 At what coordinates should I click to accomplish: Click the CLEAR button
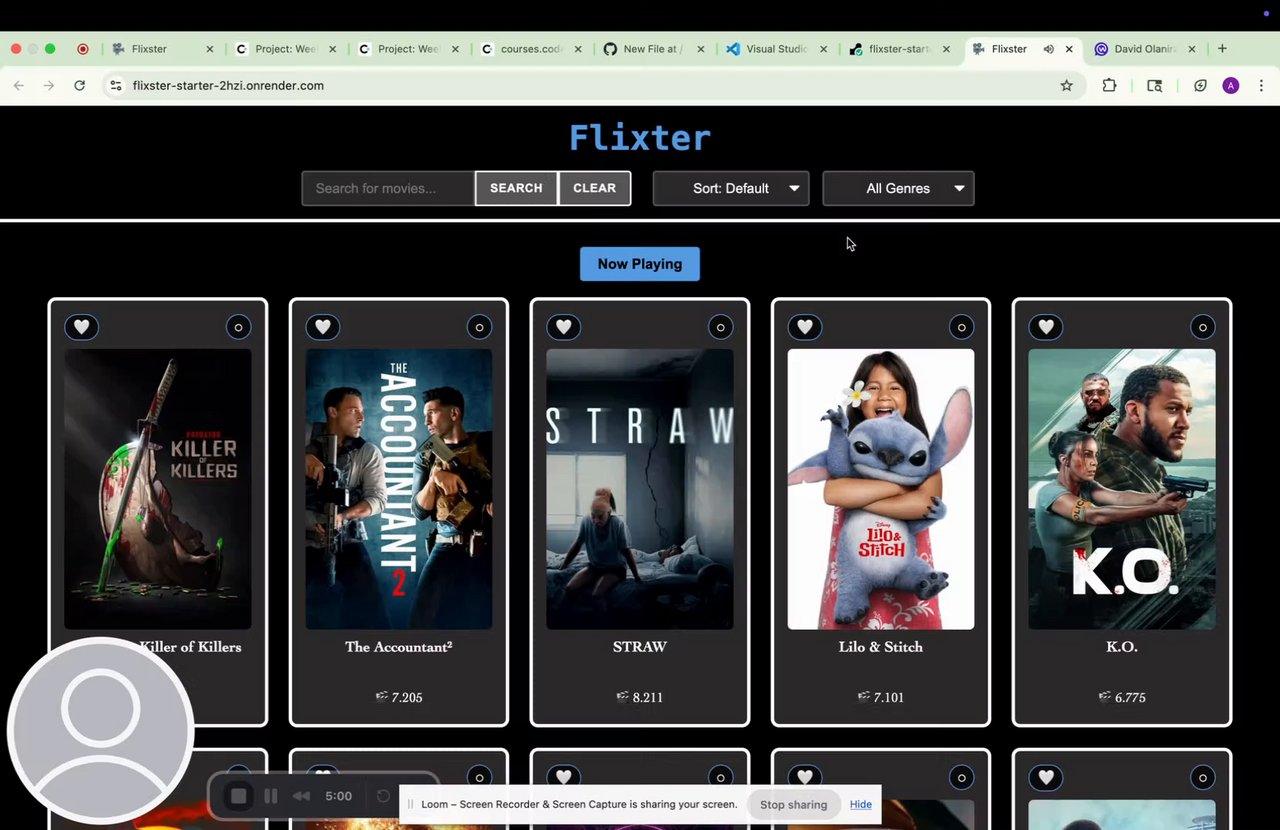594,188
